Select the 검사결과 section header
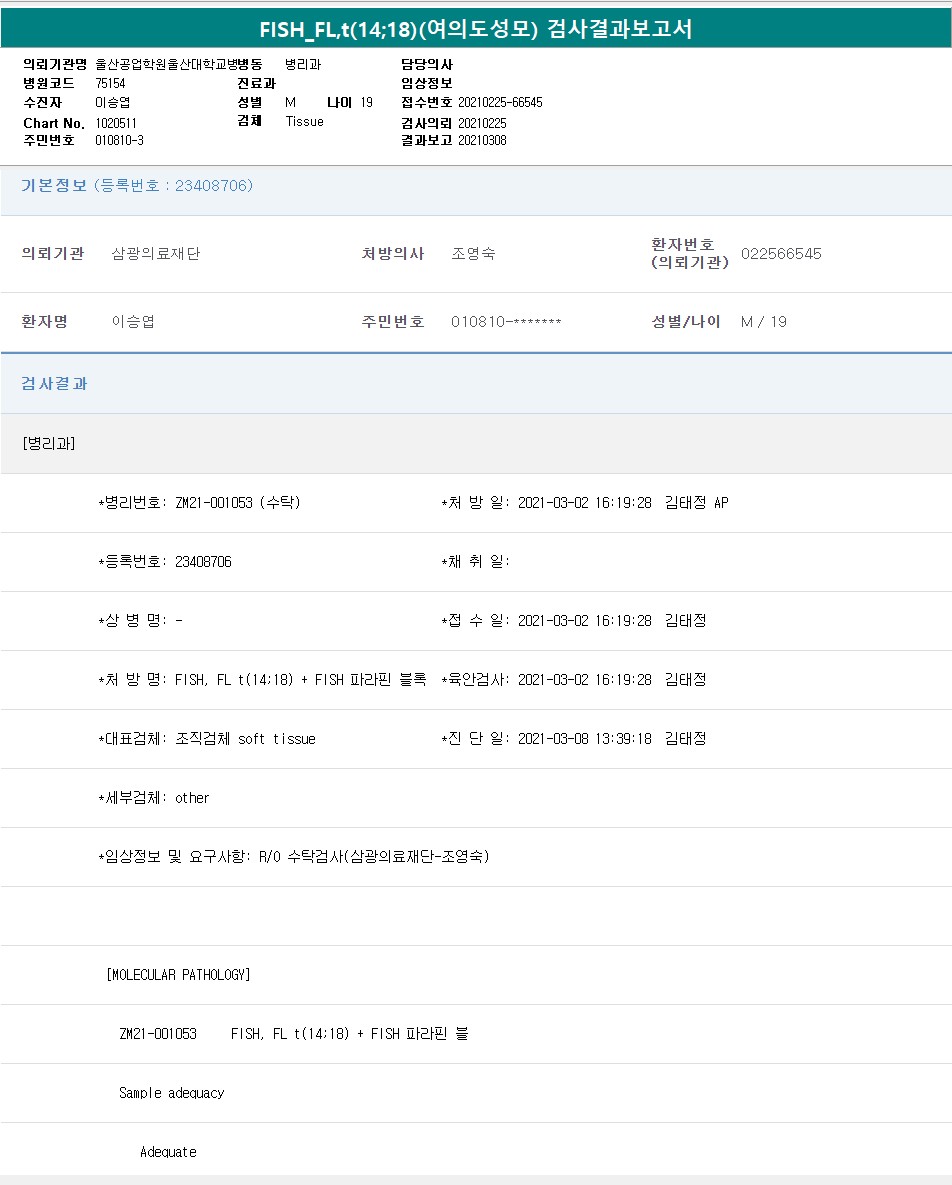The width and height of the screenshot is (952, 1185). (54, 384)
